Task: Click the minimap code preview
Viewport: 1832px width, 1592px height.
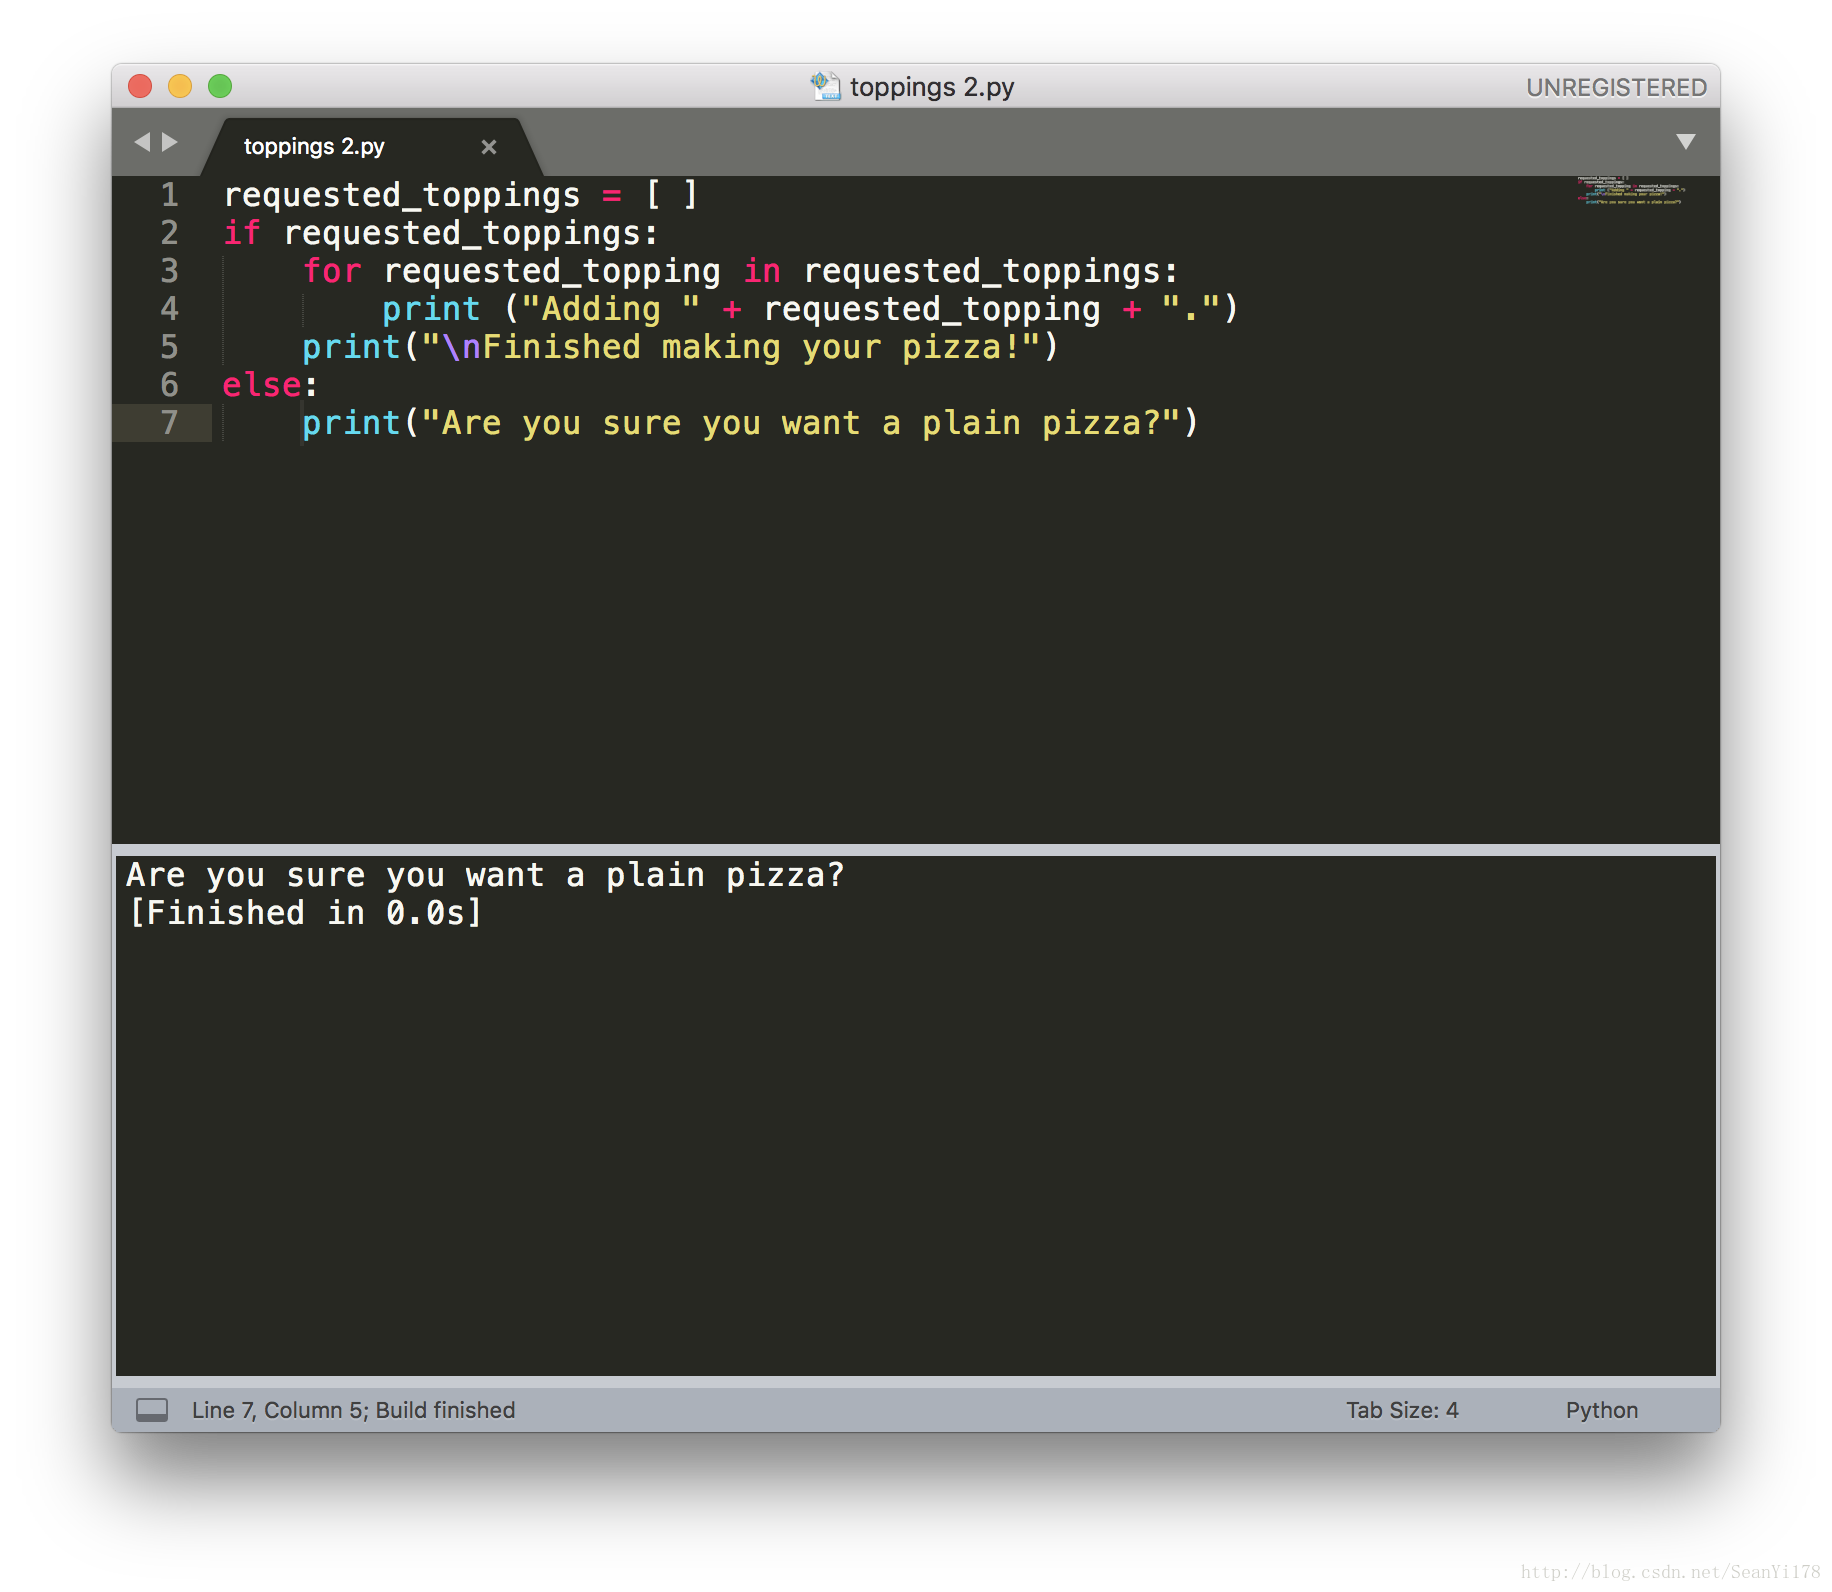Action: click(x=1630, y=190)
